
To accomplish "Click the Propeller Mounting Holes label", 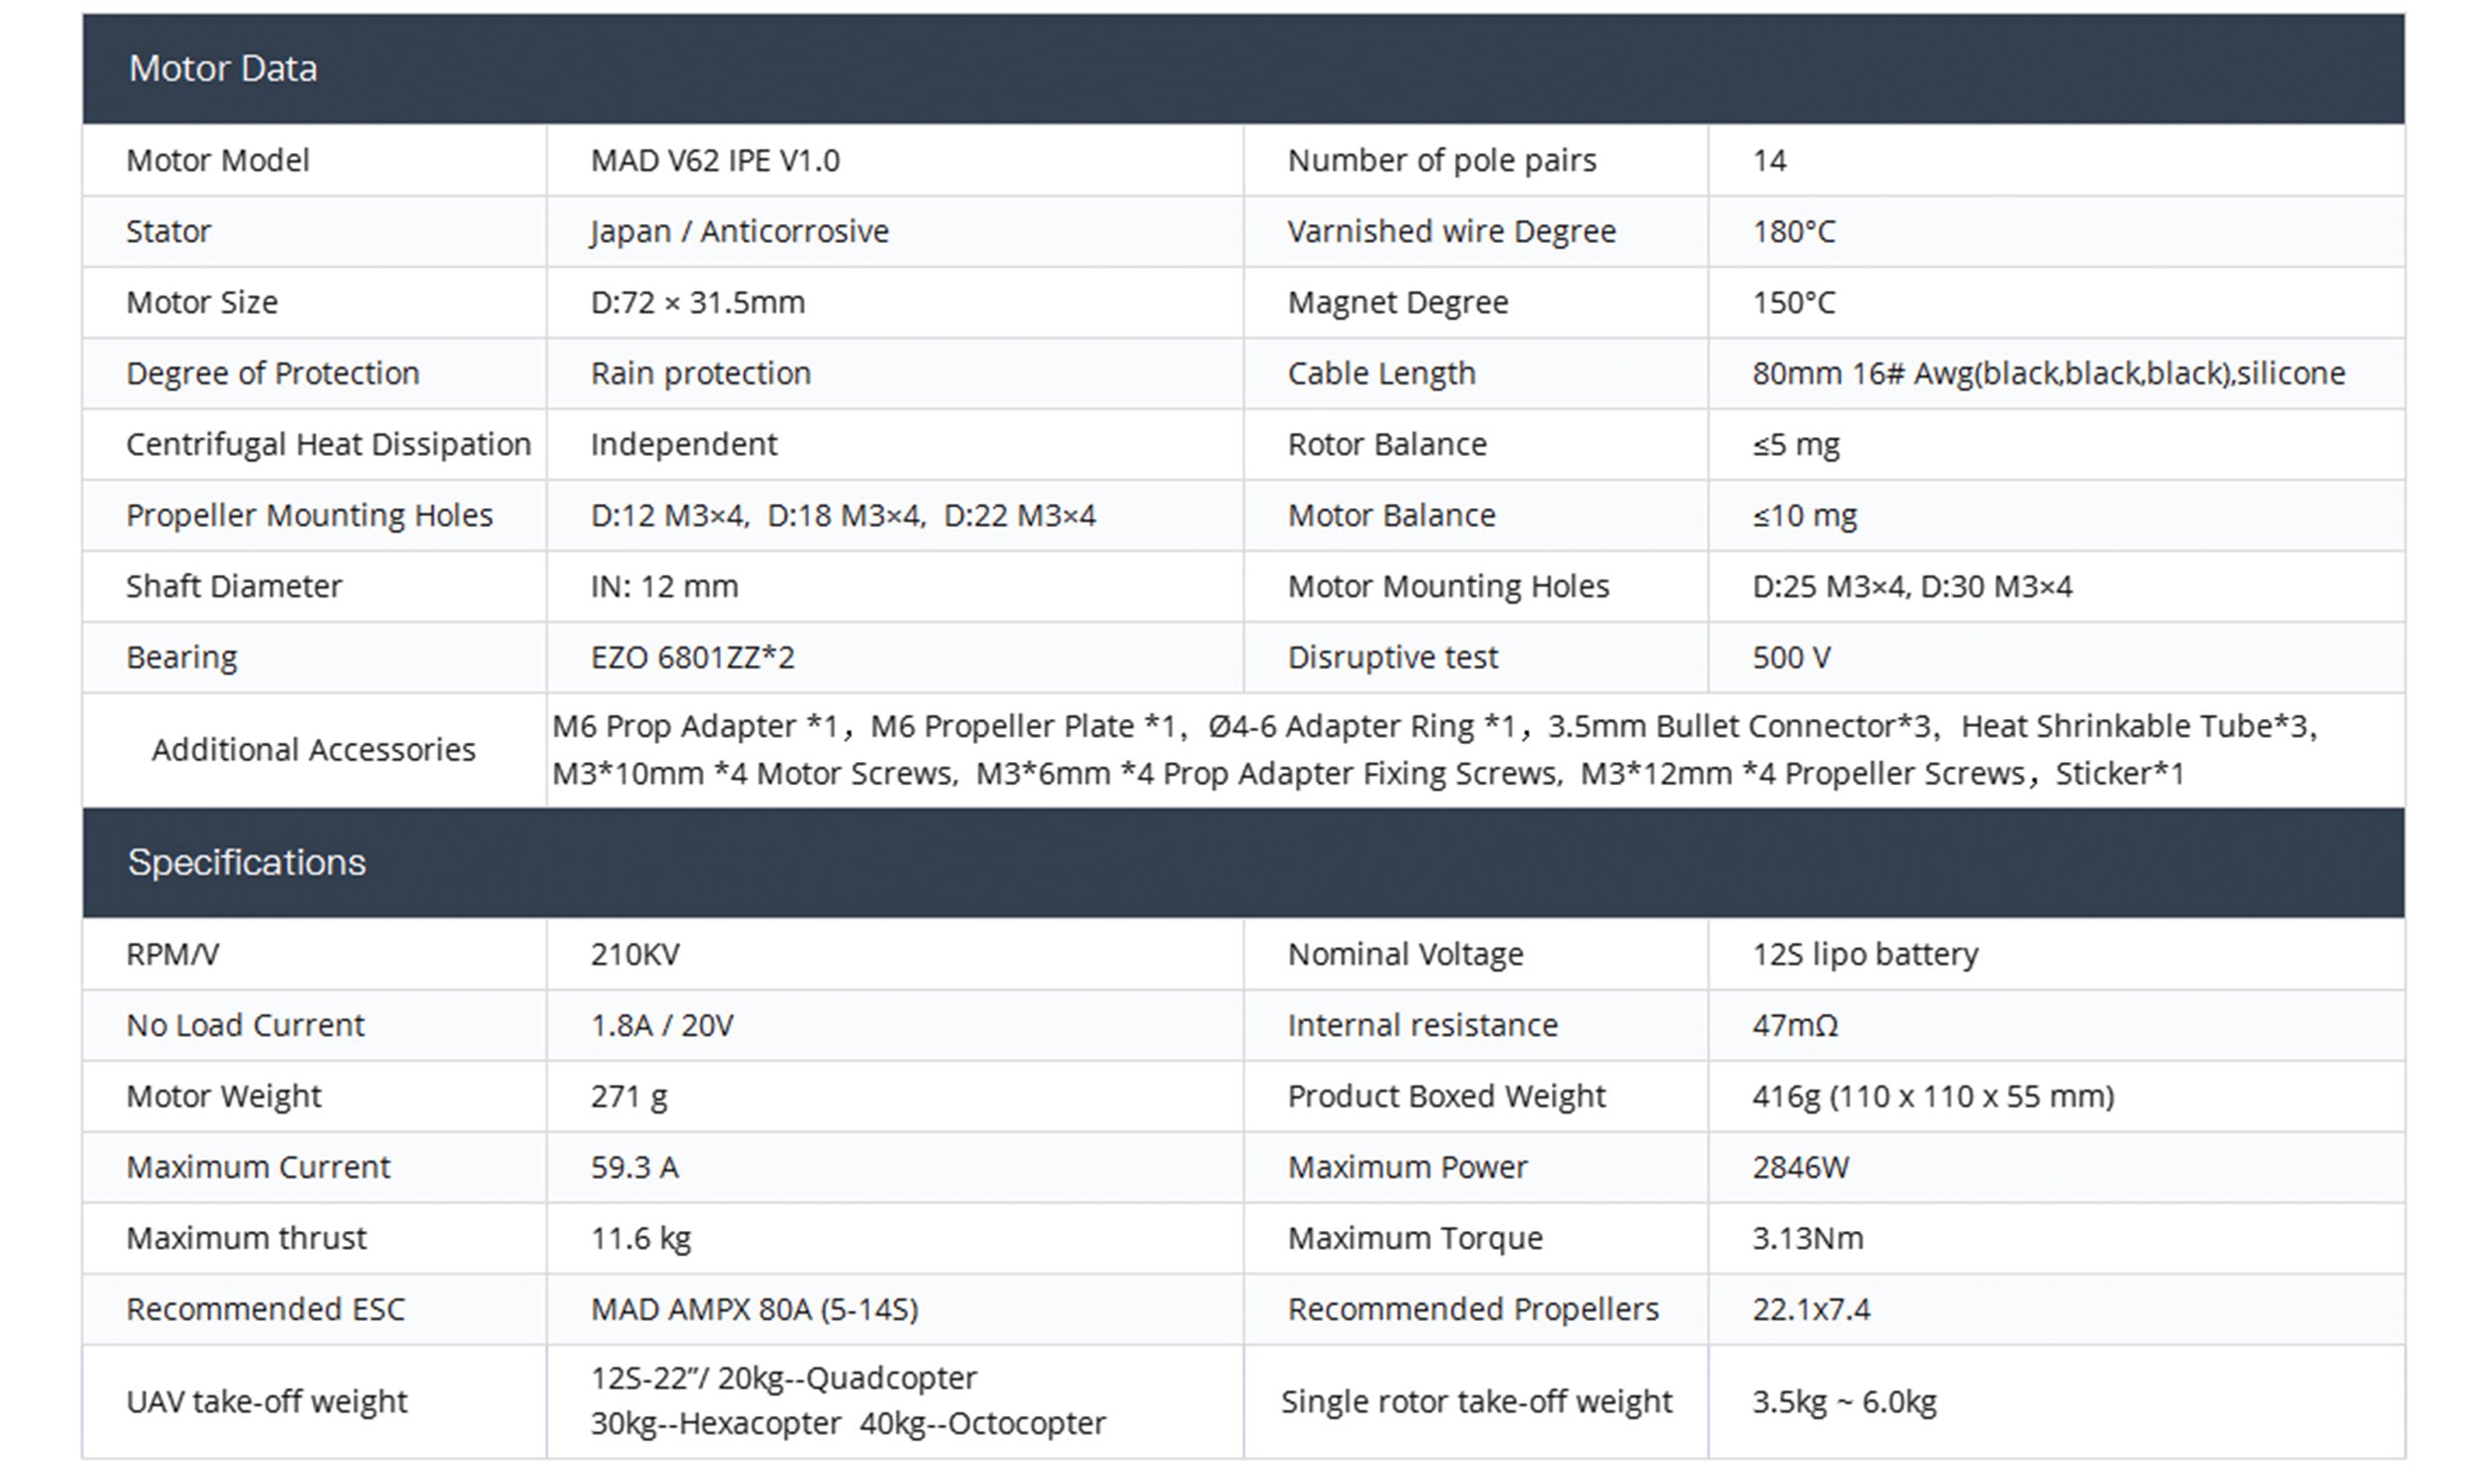I will pos(309,516).
